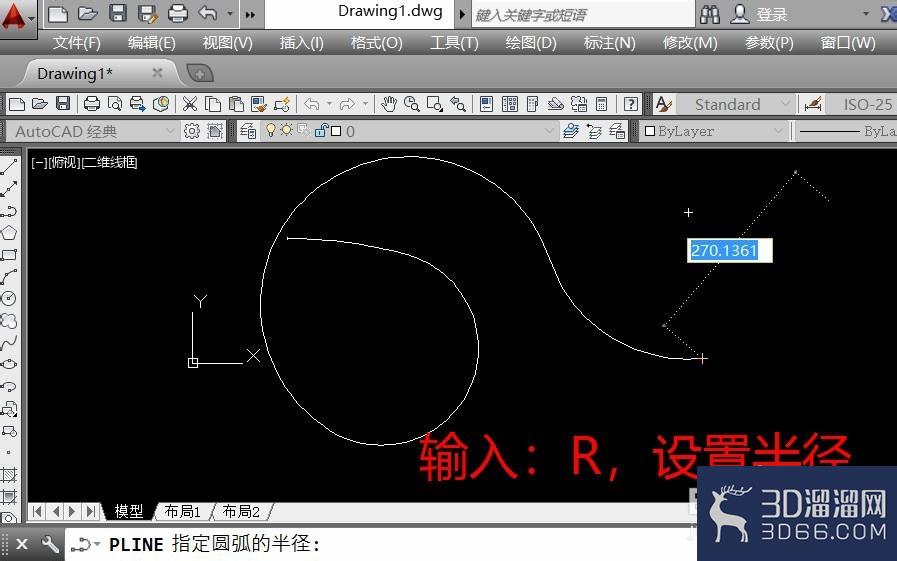The image size is (897, 561).
Task: Select the Arc tool
Action: pyautogui.click(x=9, y=276)
